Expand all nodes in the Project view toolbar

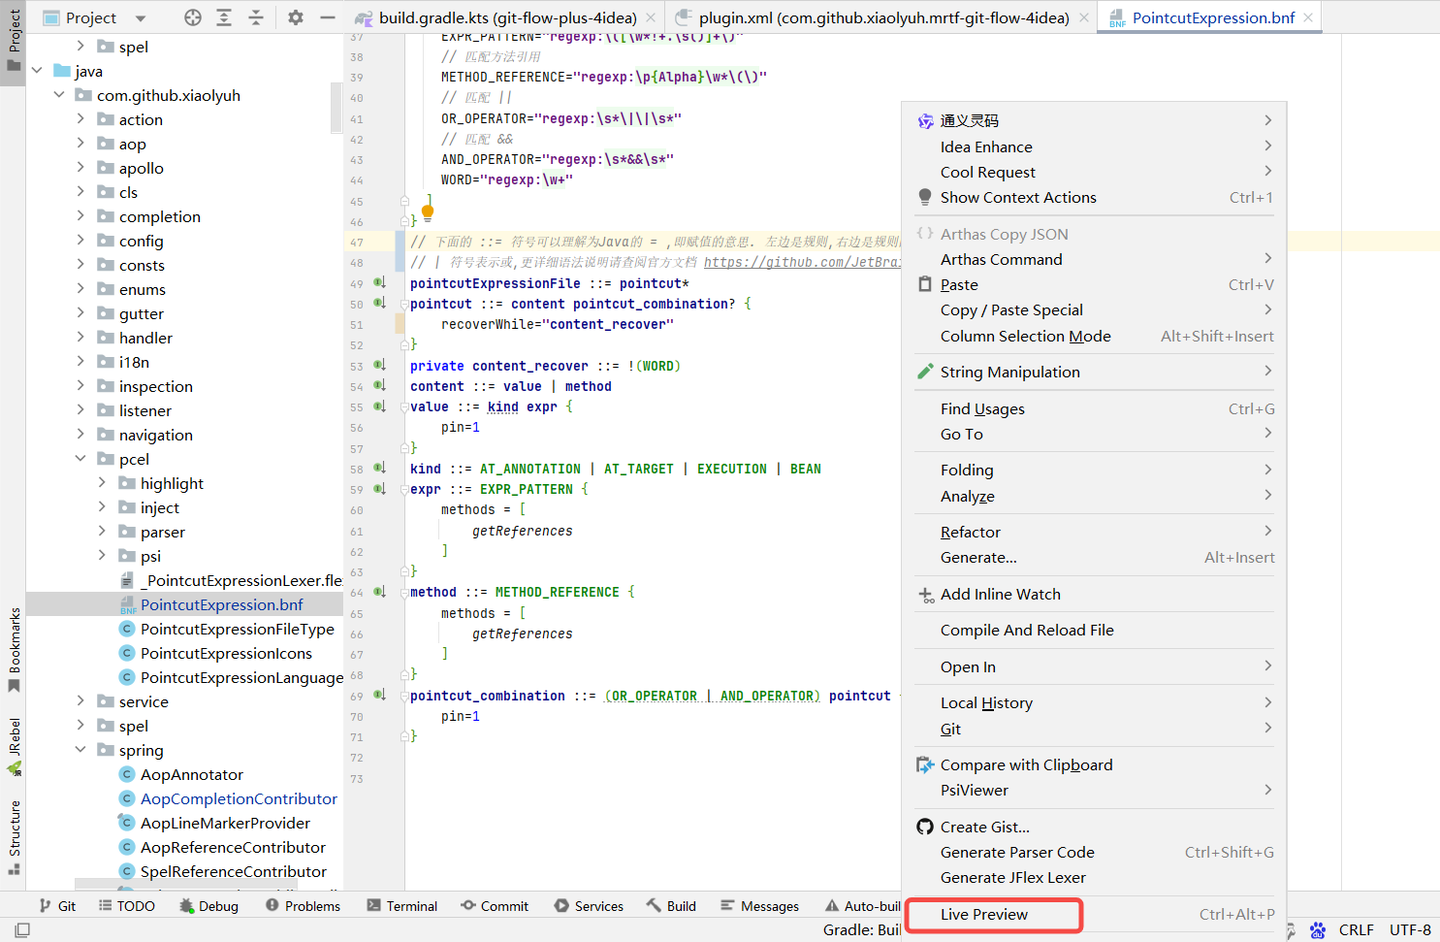point(222,17)
